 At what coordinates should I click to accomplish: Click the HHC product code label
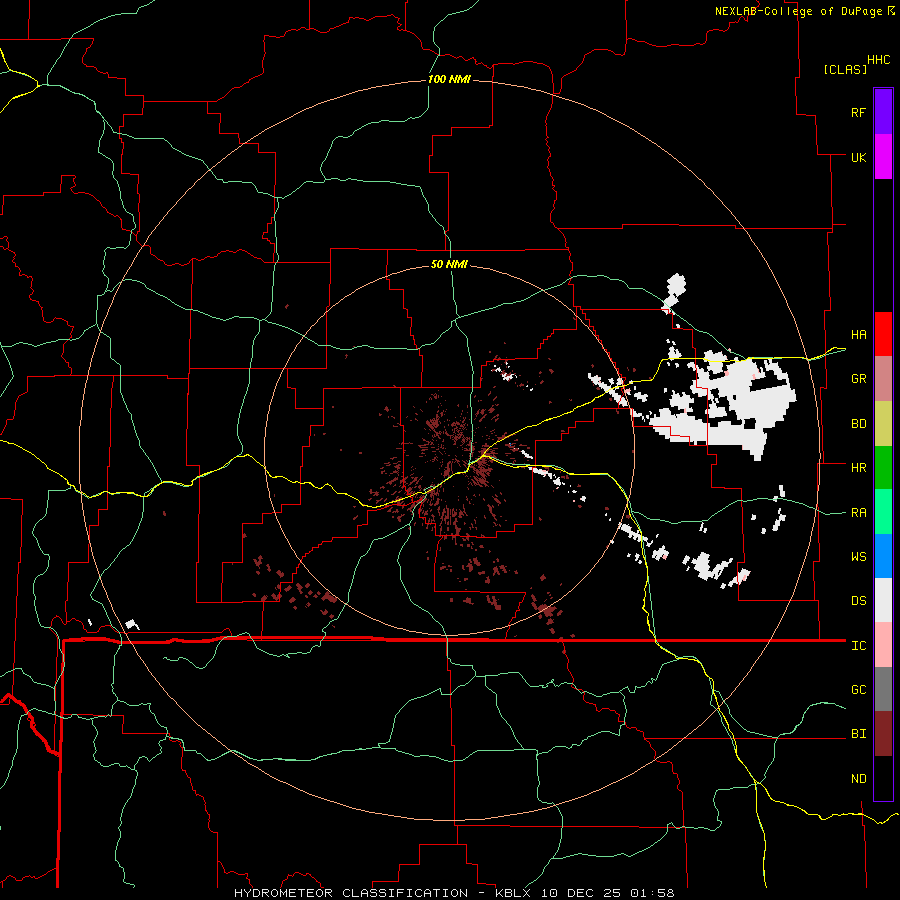click(878, 60)
